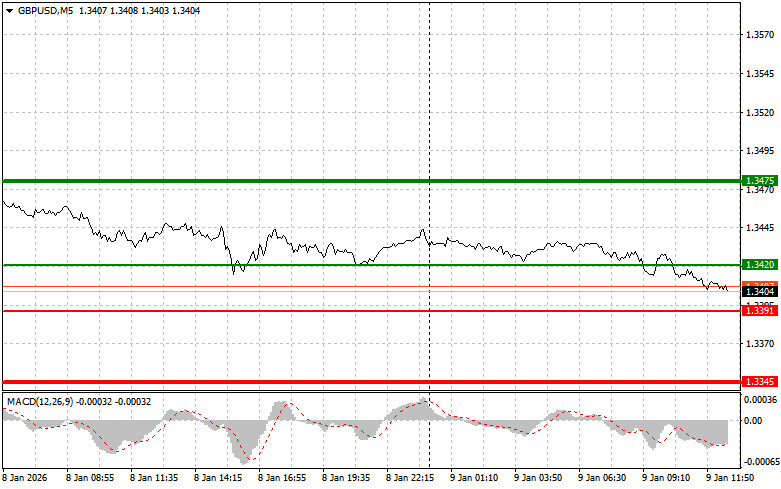Click the 8 Jan 19:35 time label
The height and width of the screenshot is (489, 781).
(346, 478)
